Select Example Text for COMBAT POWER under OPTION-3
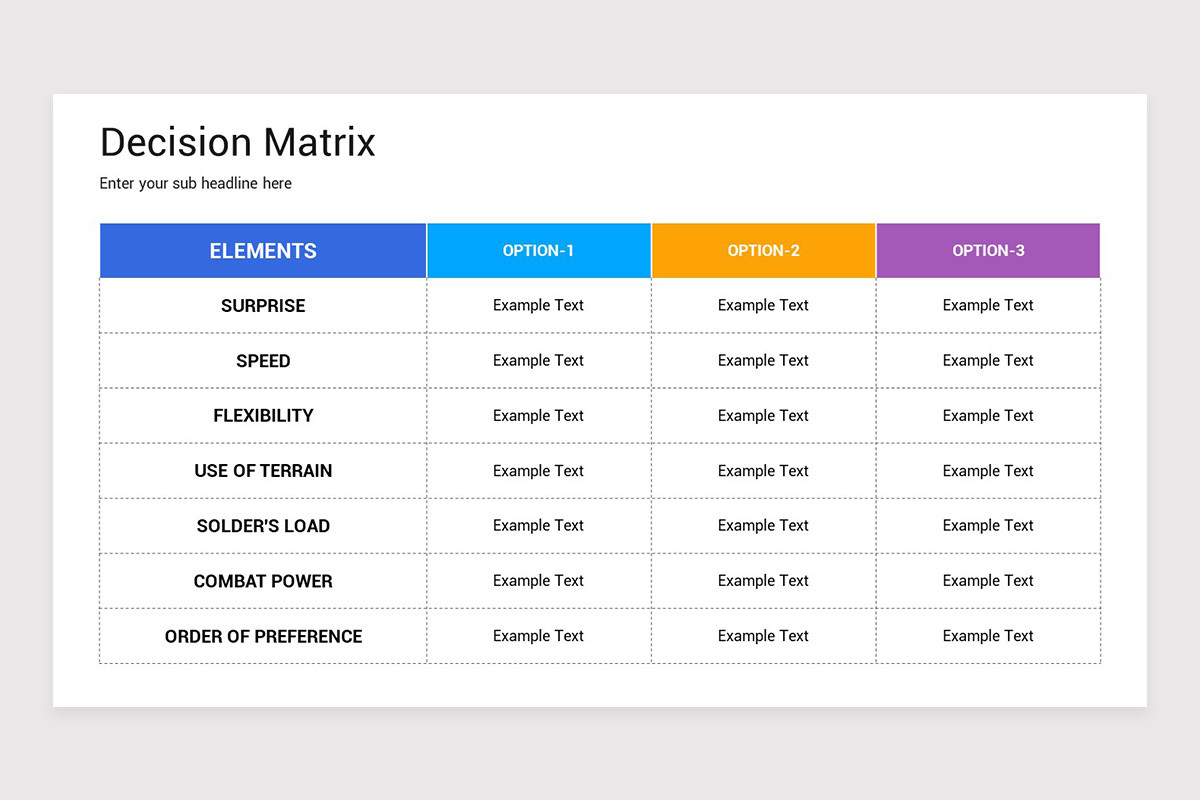Viewport: 1200px width, 800px height. click(x=988, y=580)
